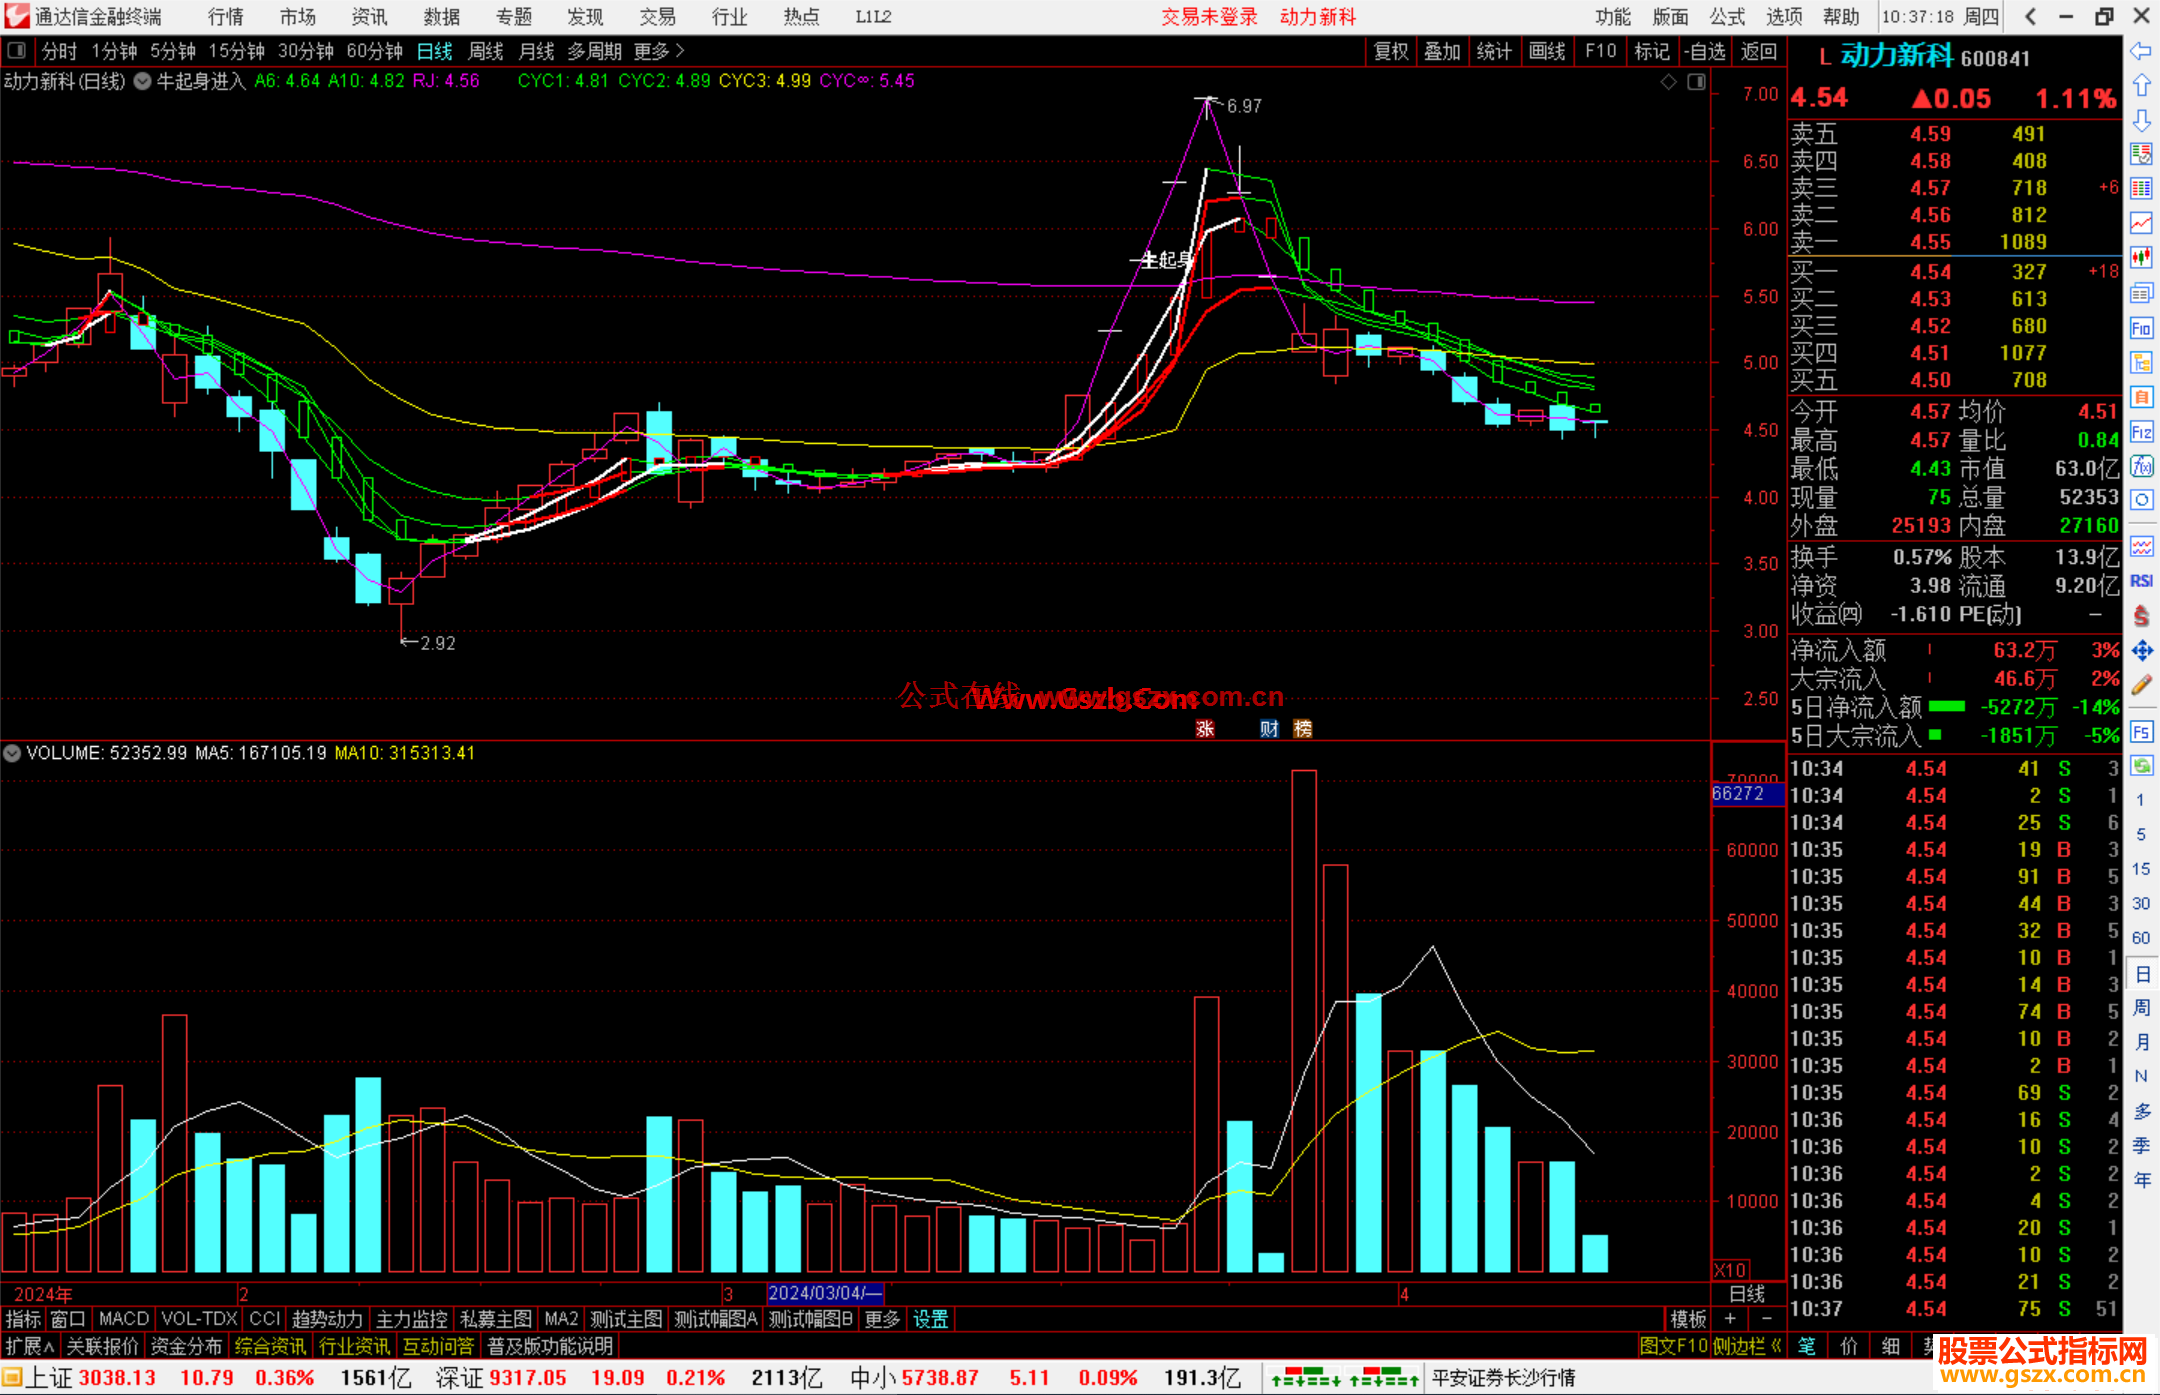Viewport: 2160px width, 1395px height.
Task: Click the 2024/03/04 date marker on the timeline
Action: tap(824, 1293)
